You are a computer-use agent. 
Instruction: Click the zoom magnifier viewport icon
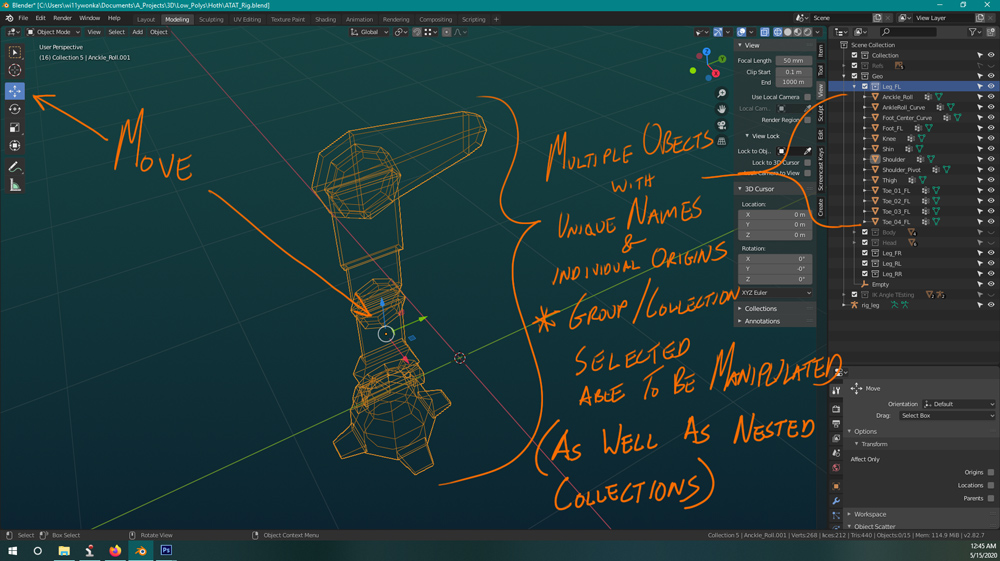[721, 94]
